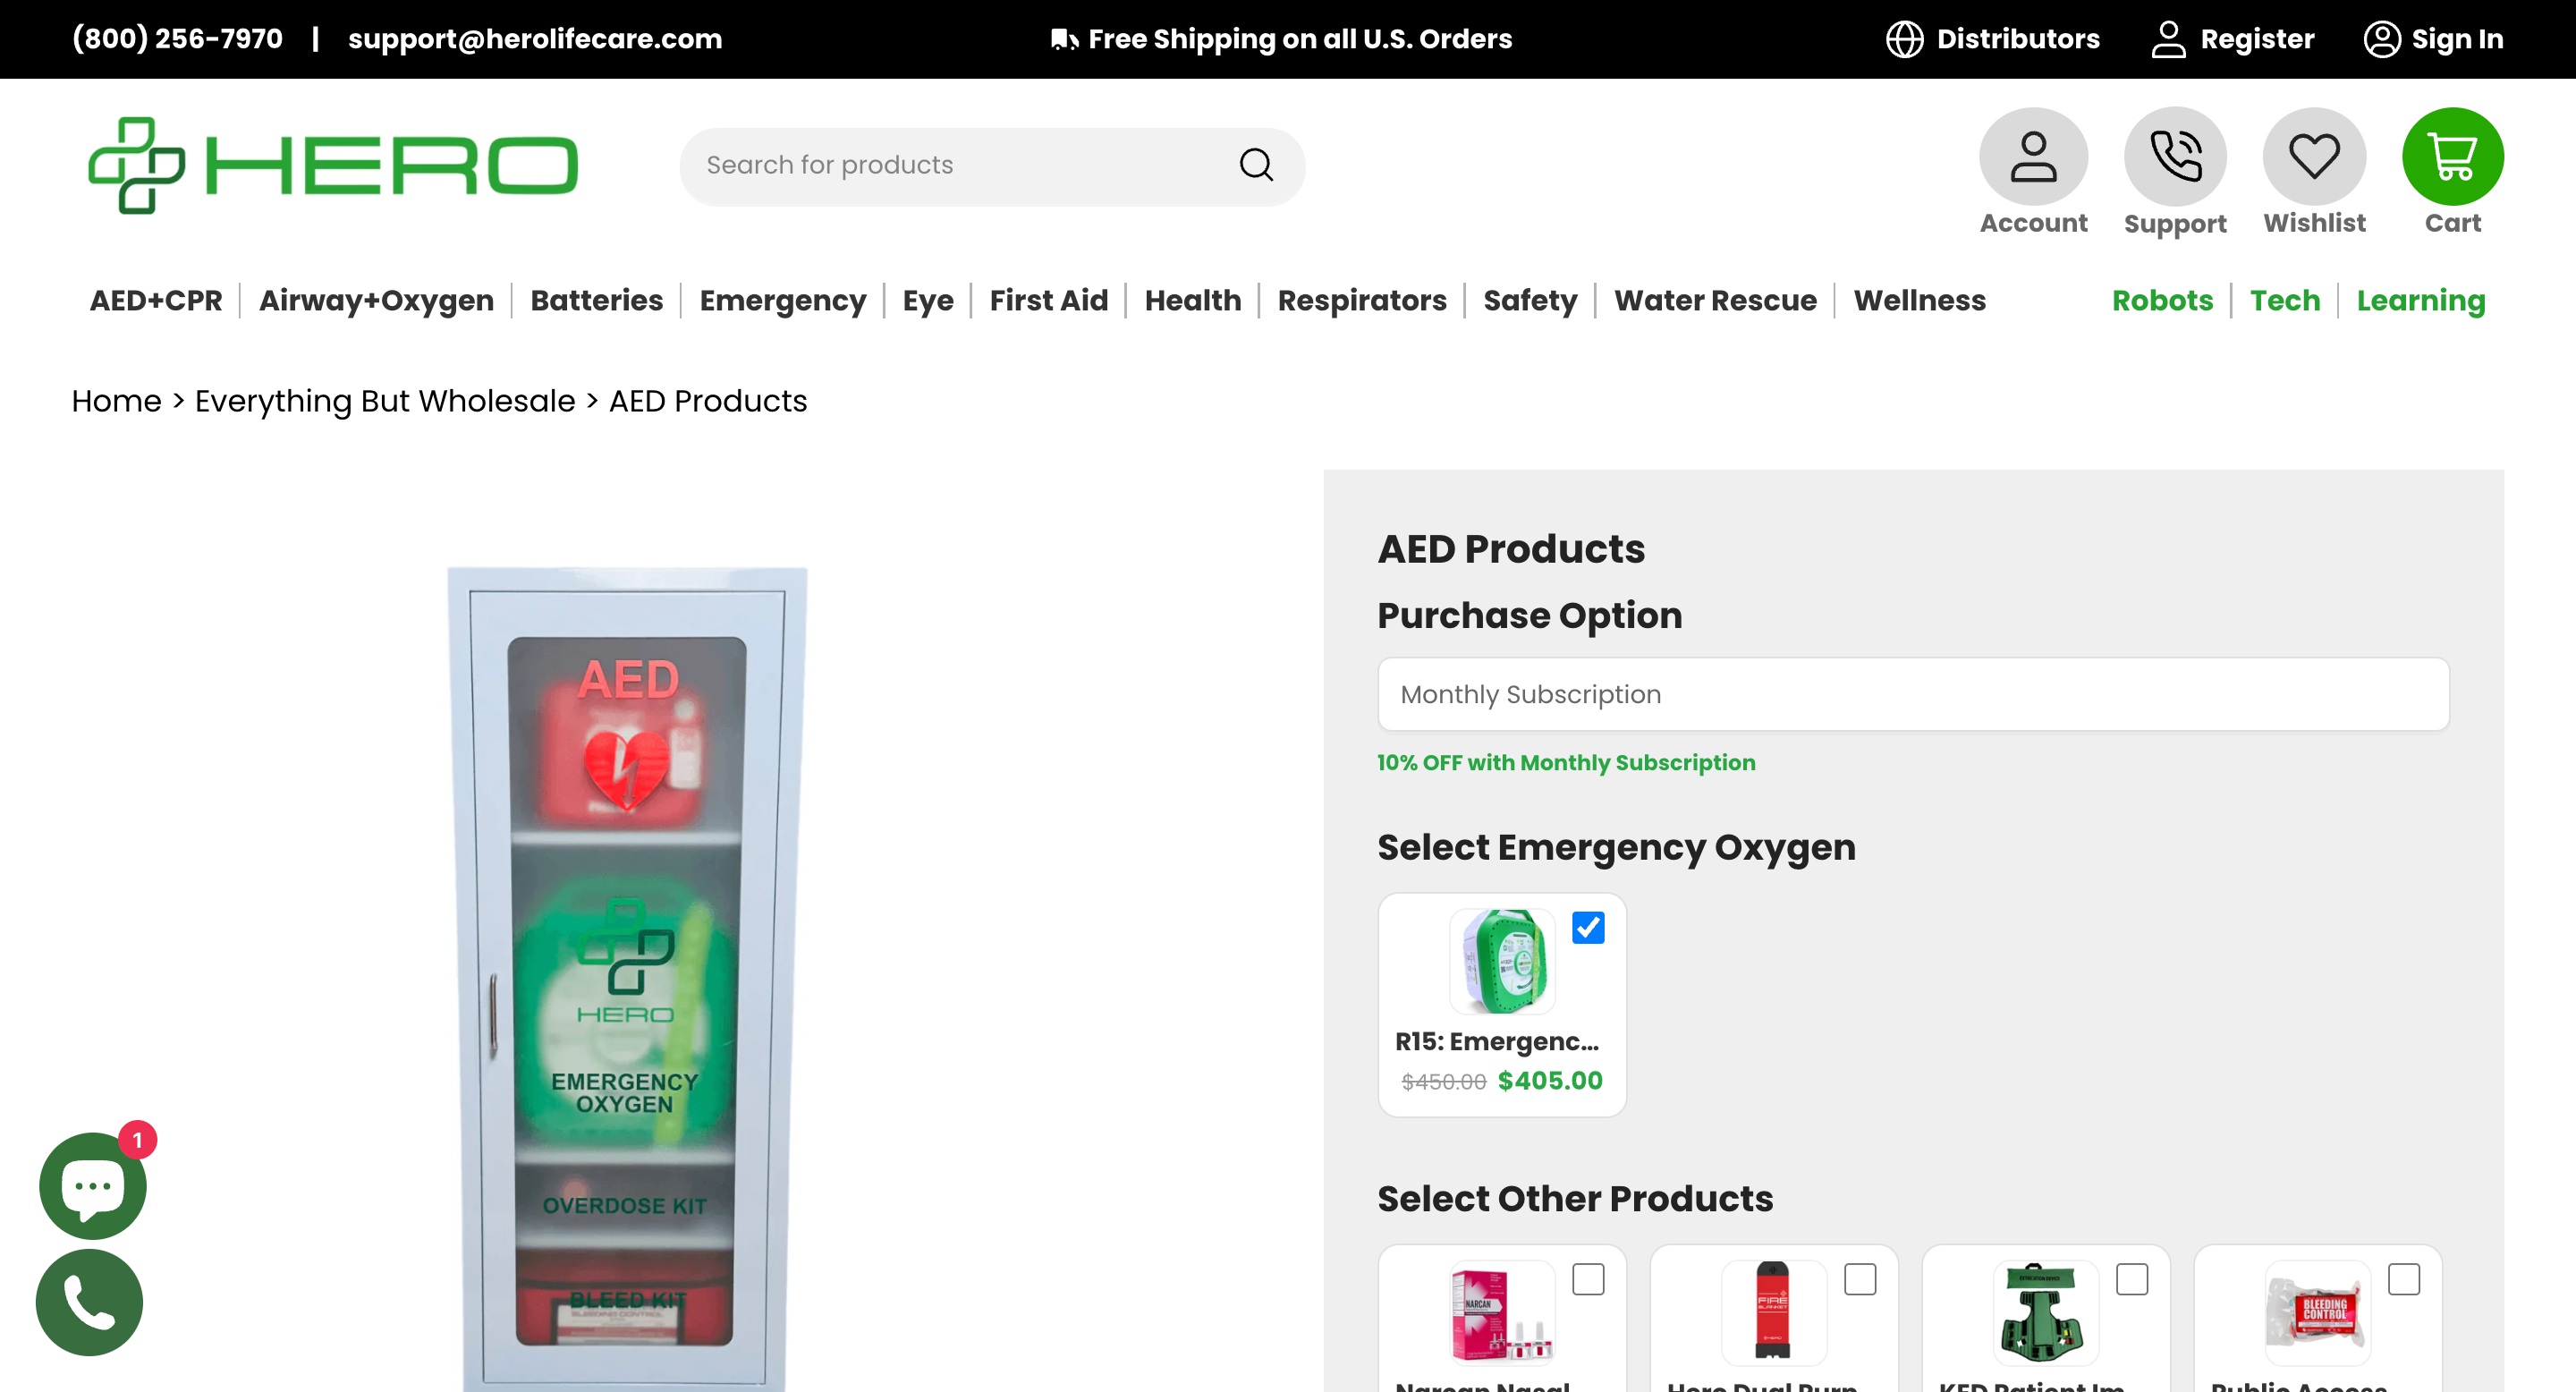Select the Hero Dual Burn product checkbox
2576x1392 pixels.
pyautogui.click(x=1860, y=1279)
